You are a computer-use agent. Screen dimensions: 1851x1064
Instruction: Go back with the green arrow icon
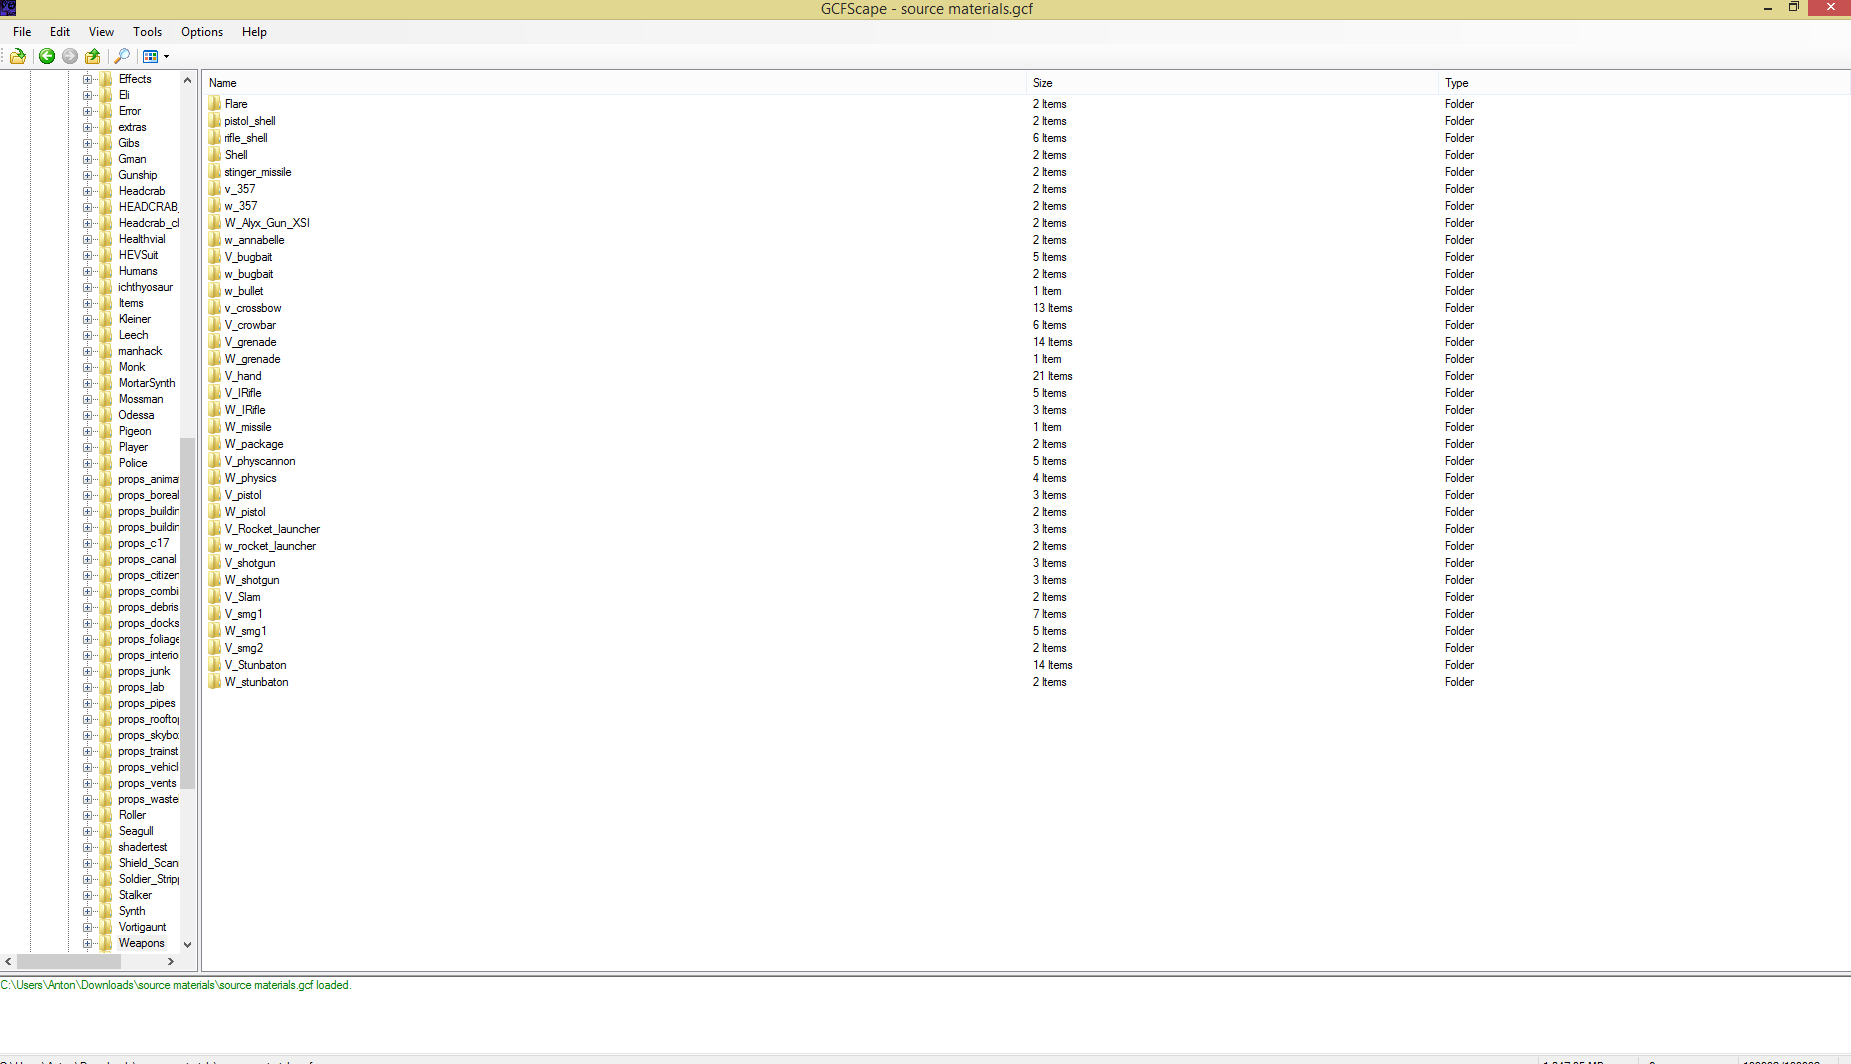point(47,56)
